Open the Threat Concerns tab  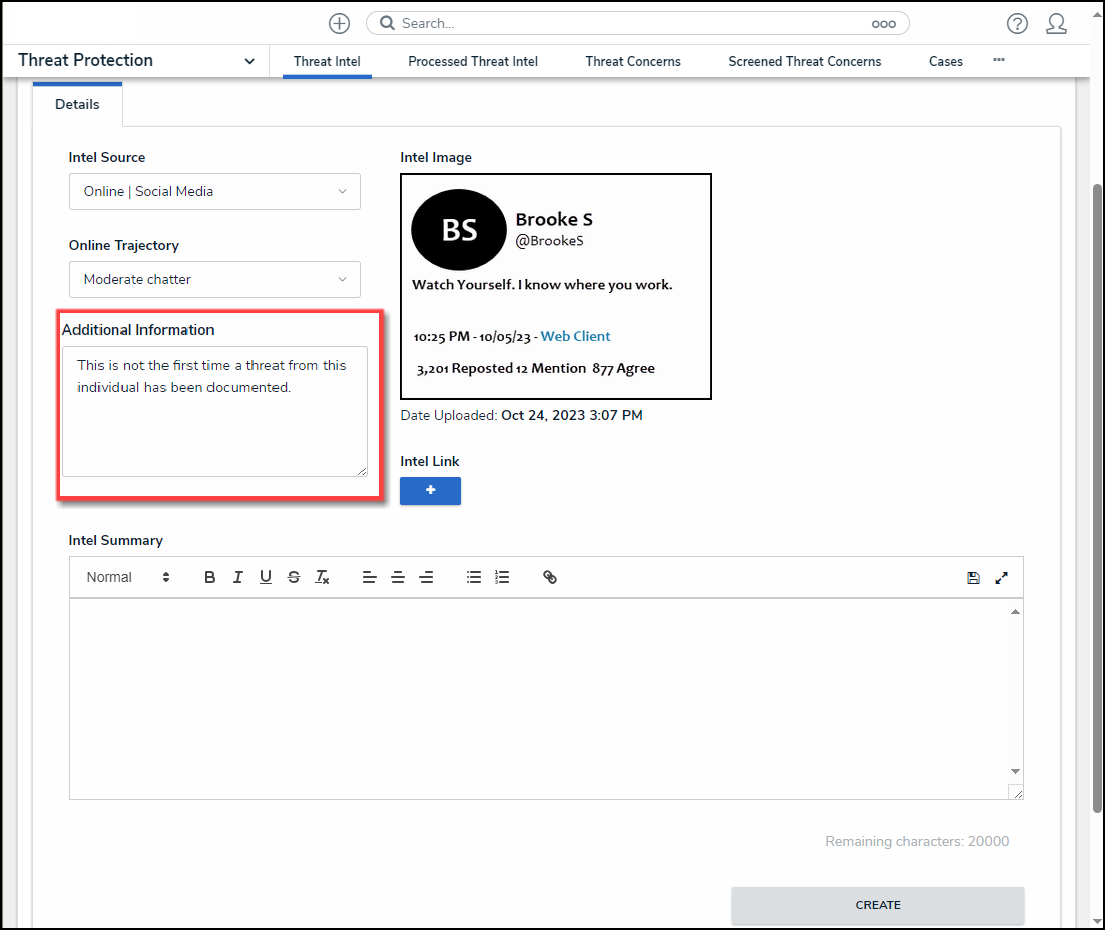pyautogui.click(x=633, y=61)
